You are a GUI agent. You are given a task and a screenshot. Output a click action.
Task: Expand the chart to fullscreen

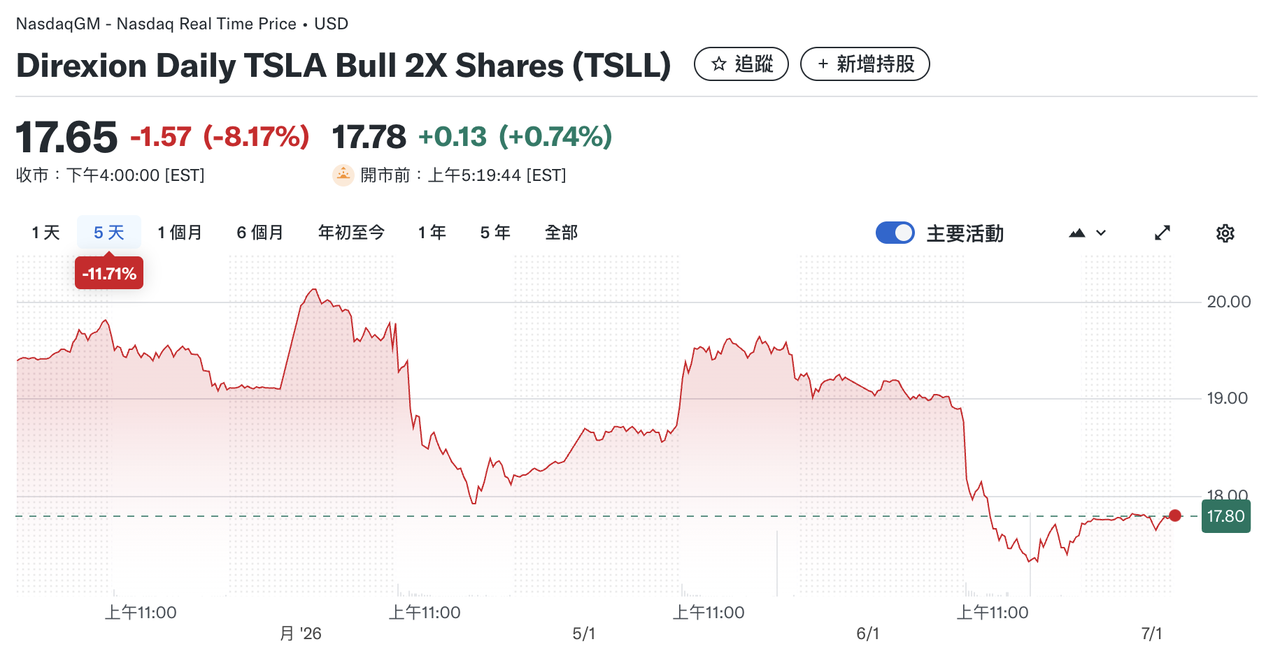tap(1162, 232)
